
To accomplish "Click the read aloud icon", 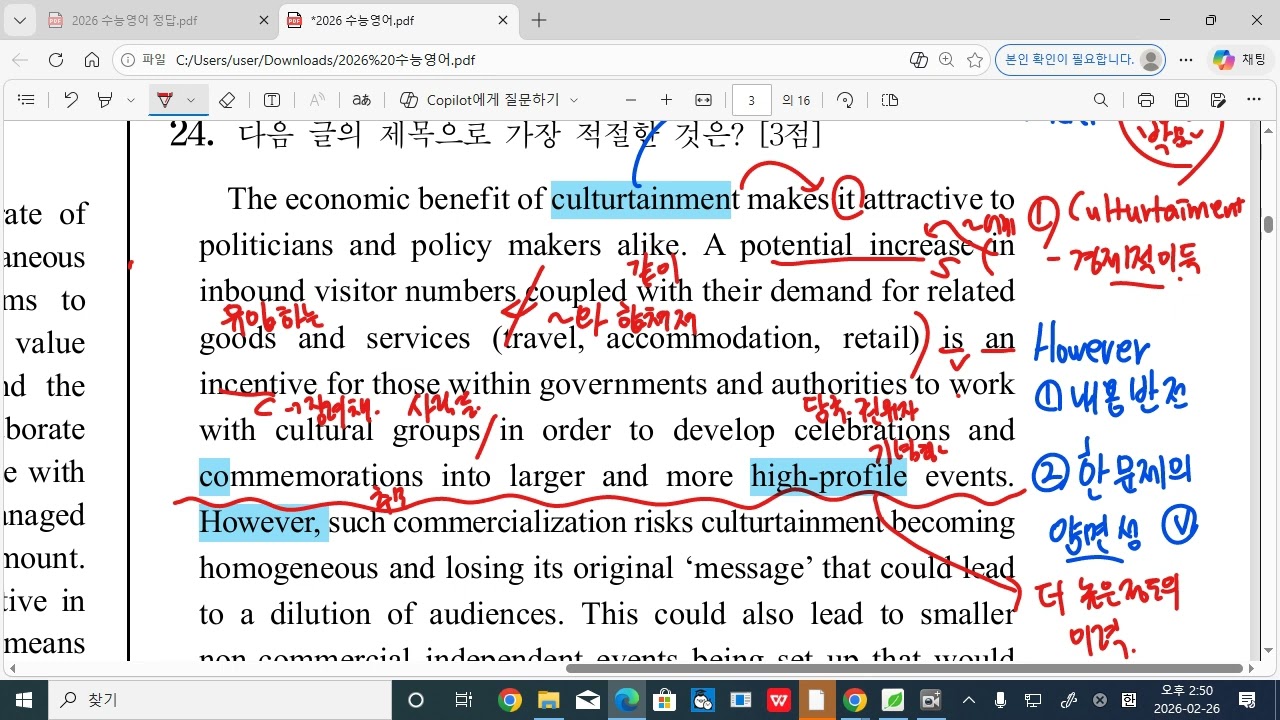I will click(x=316, y=100).
